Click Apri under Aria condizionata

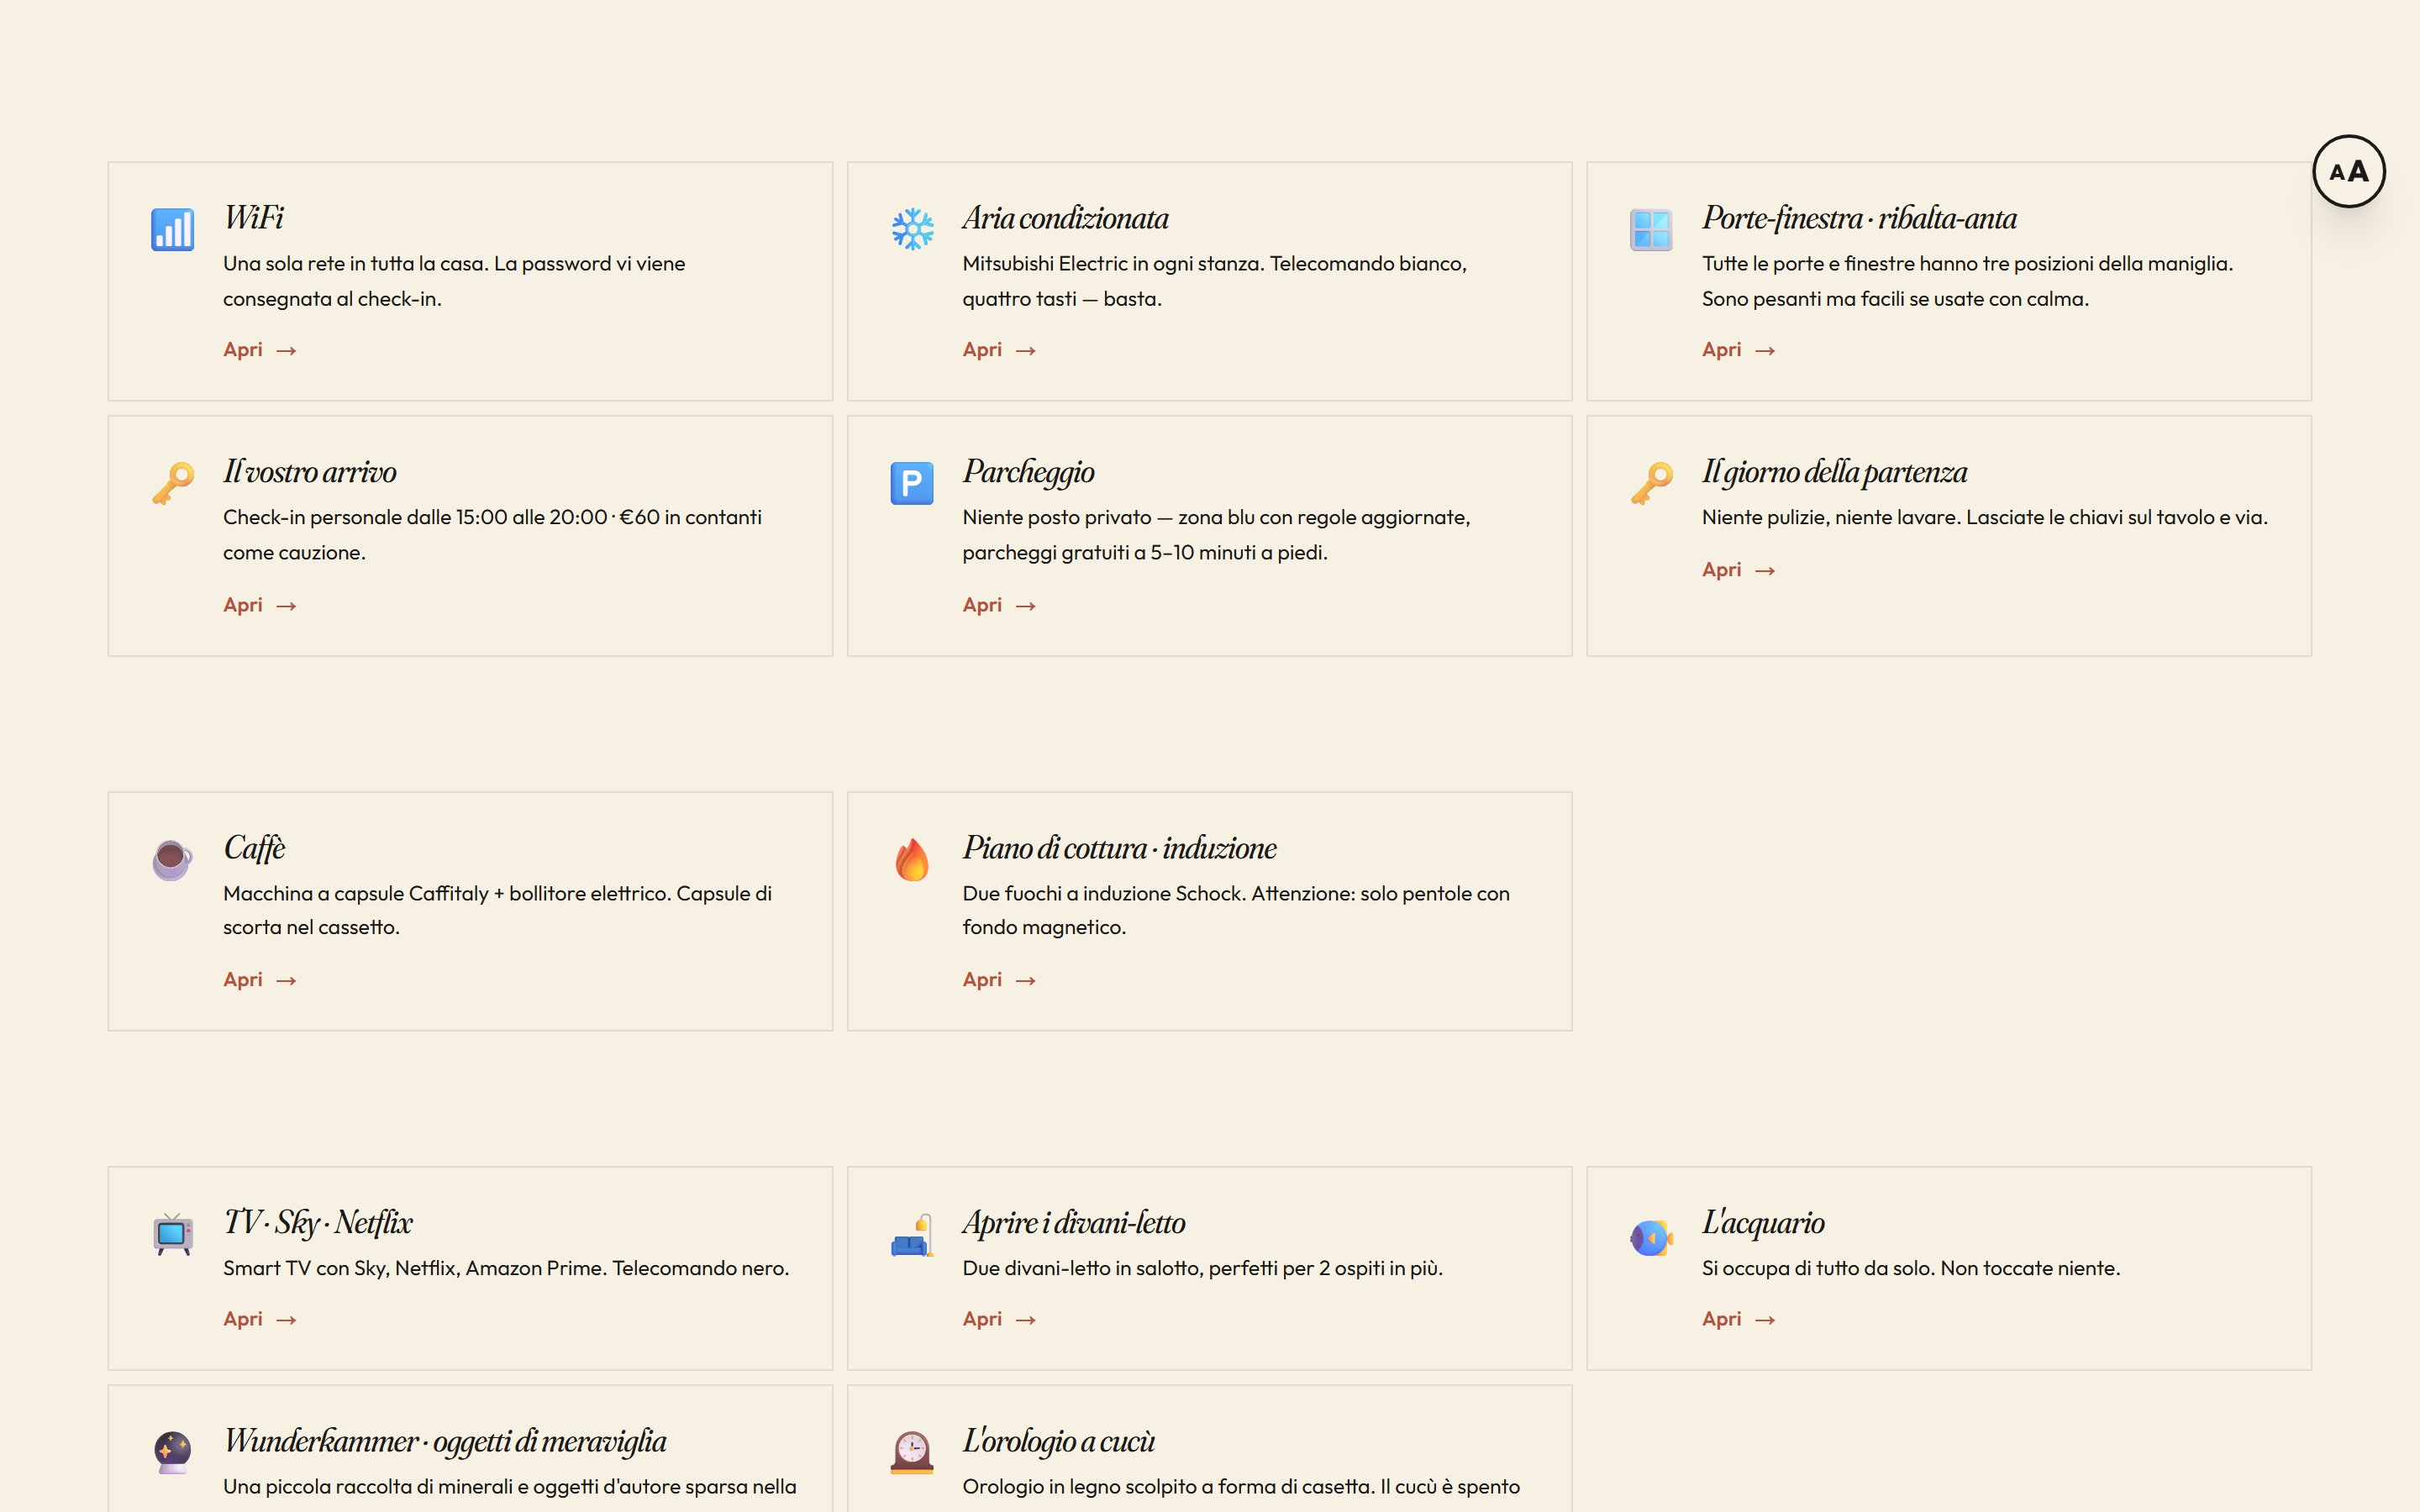pyautogui.click(x=999, y=350)
